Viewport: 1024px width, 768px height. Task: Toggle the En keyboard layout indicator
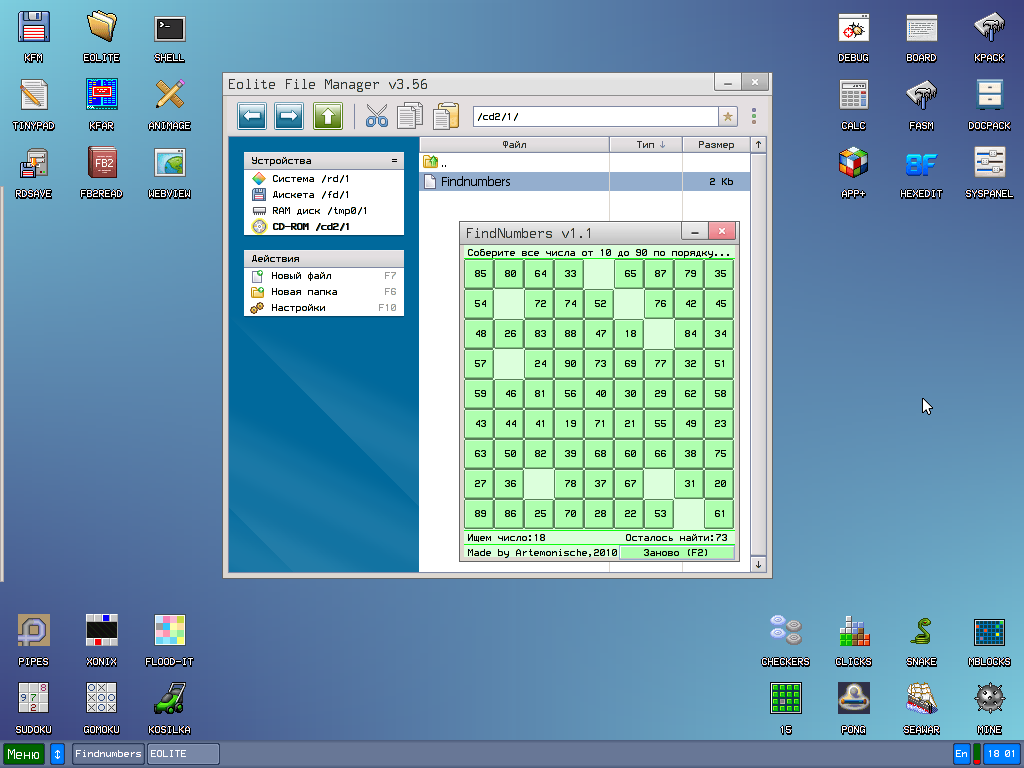click(x=961, y=754)
